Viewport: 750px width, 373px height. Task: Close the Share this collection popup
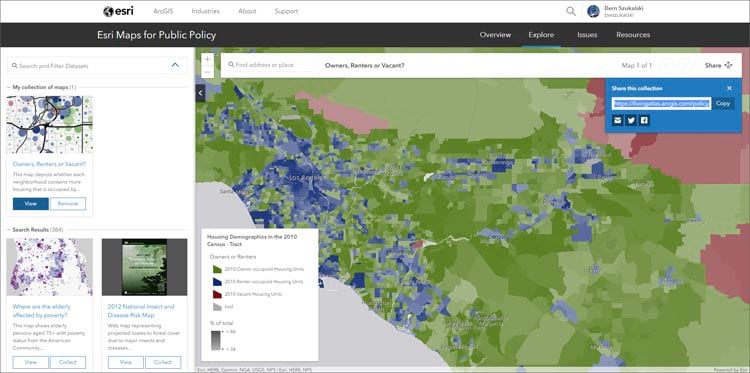coord(729,88)
